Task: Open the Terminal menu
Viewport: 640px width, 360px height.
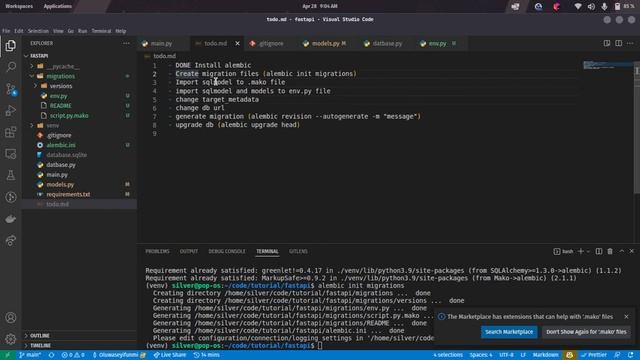Action: pyautogui.click(x=101, y=31)
